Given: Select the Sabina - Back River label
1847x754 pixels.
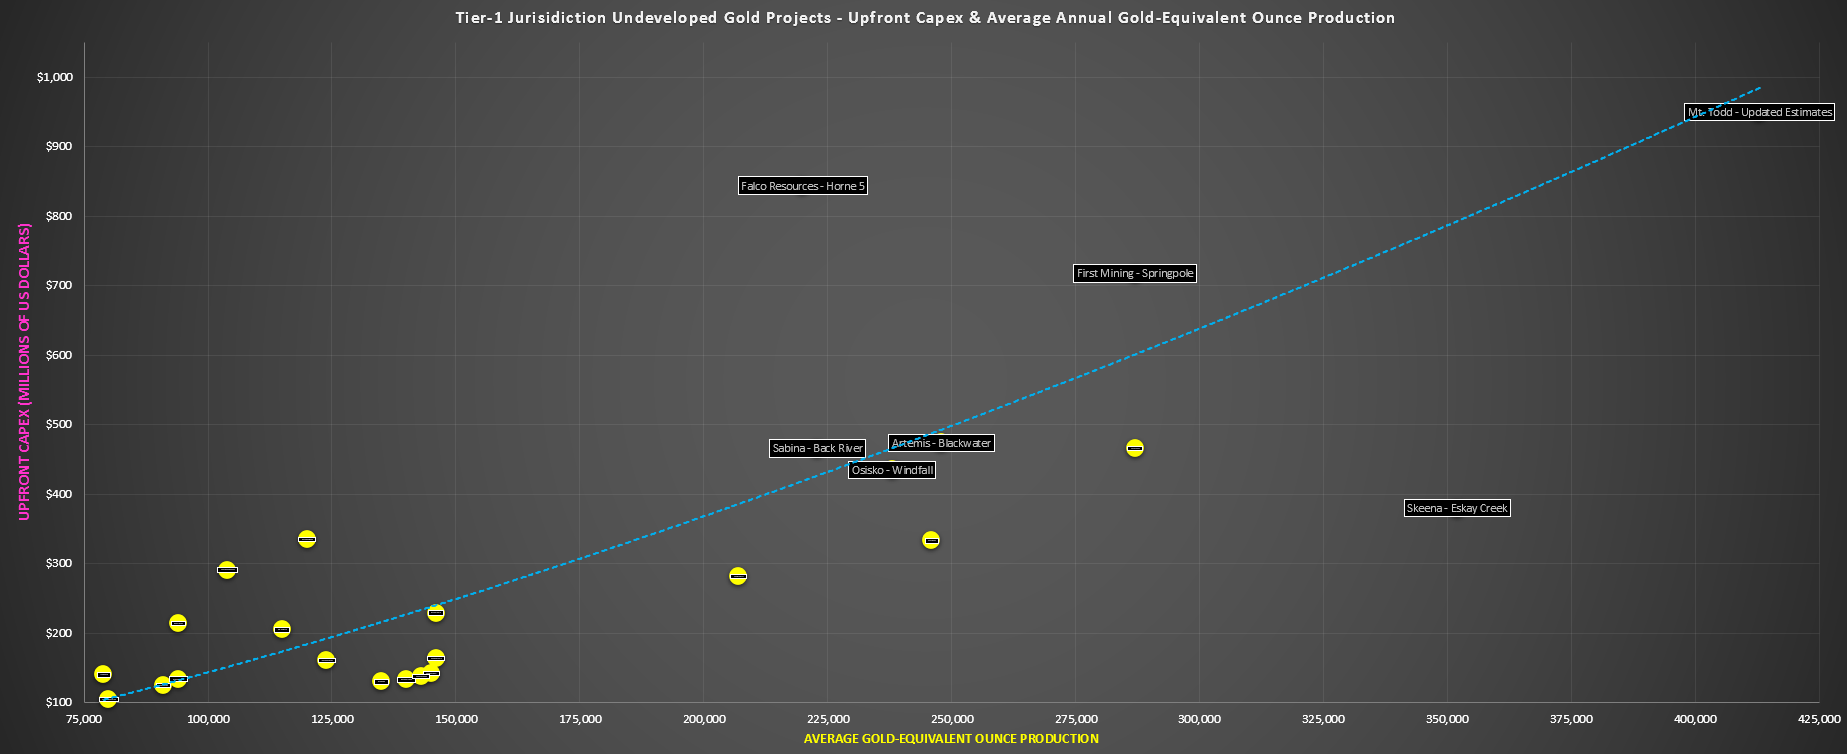Looking at the screenshot, I should click(817, 448).
